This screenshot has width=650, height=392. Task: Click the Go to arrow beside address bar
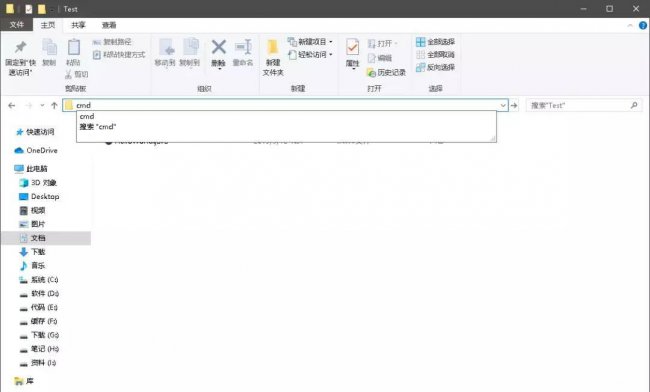pyautogui.click(x=514, y=106)
